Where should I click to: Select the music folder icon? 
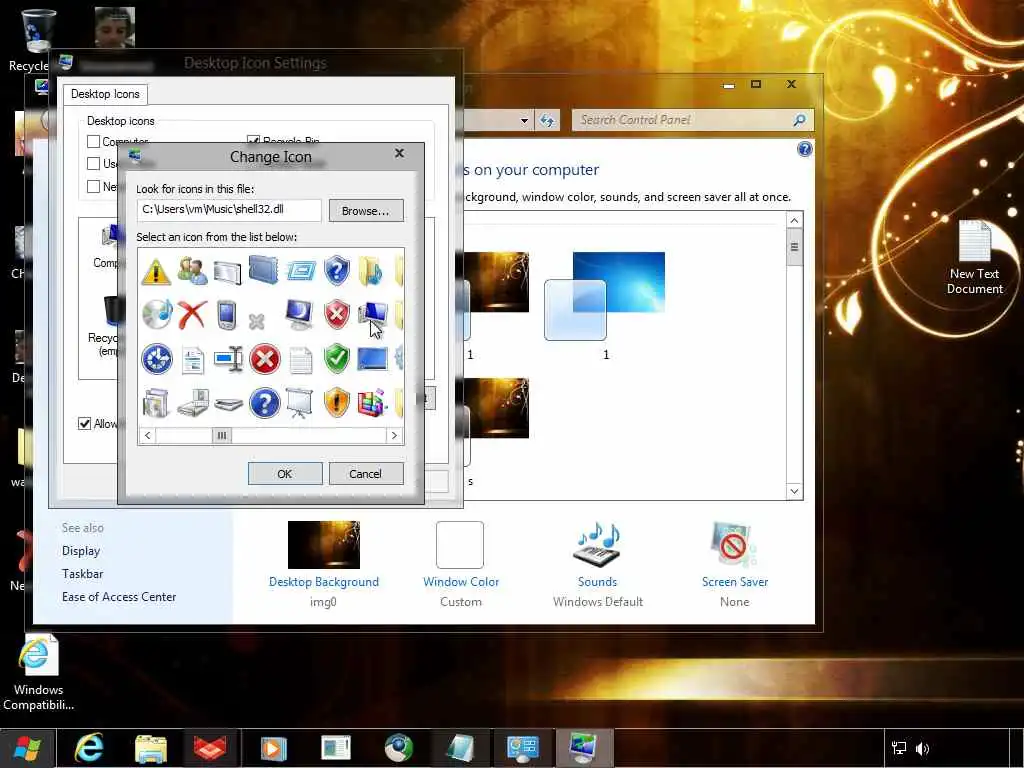[372, 270]
